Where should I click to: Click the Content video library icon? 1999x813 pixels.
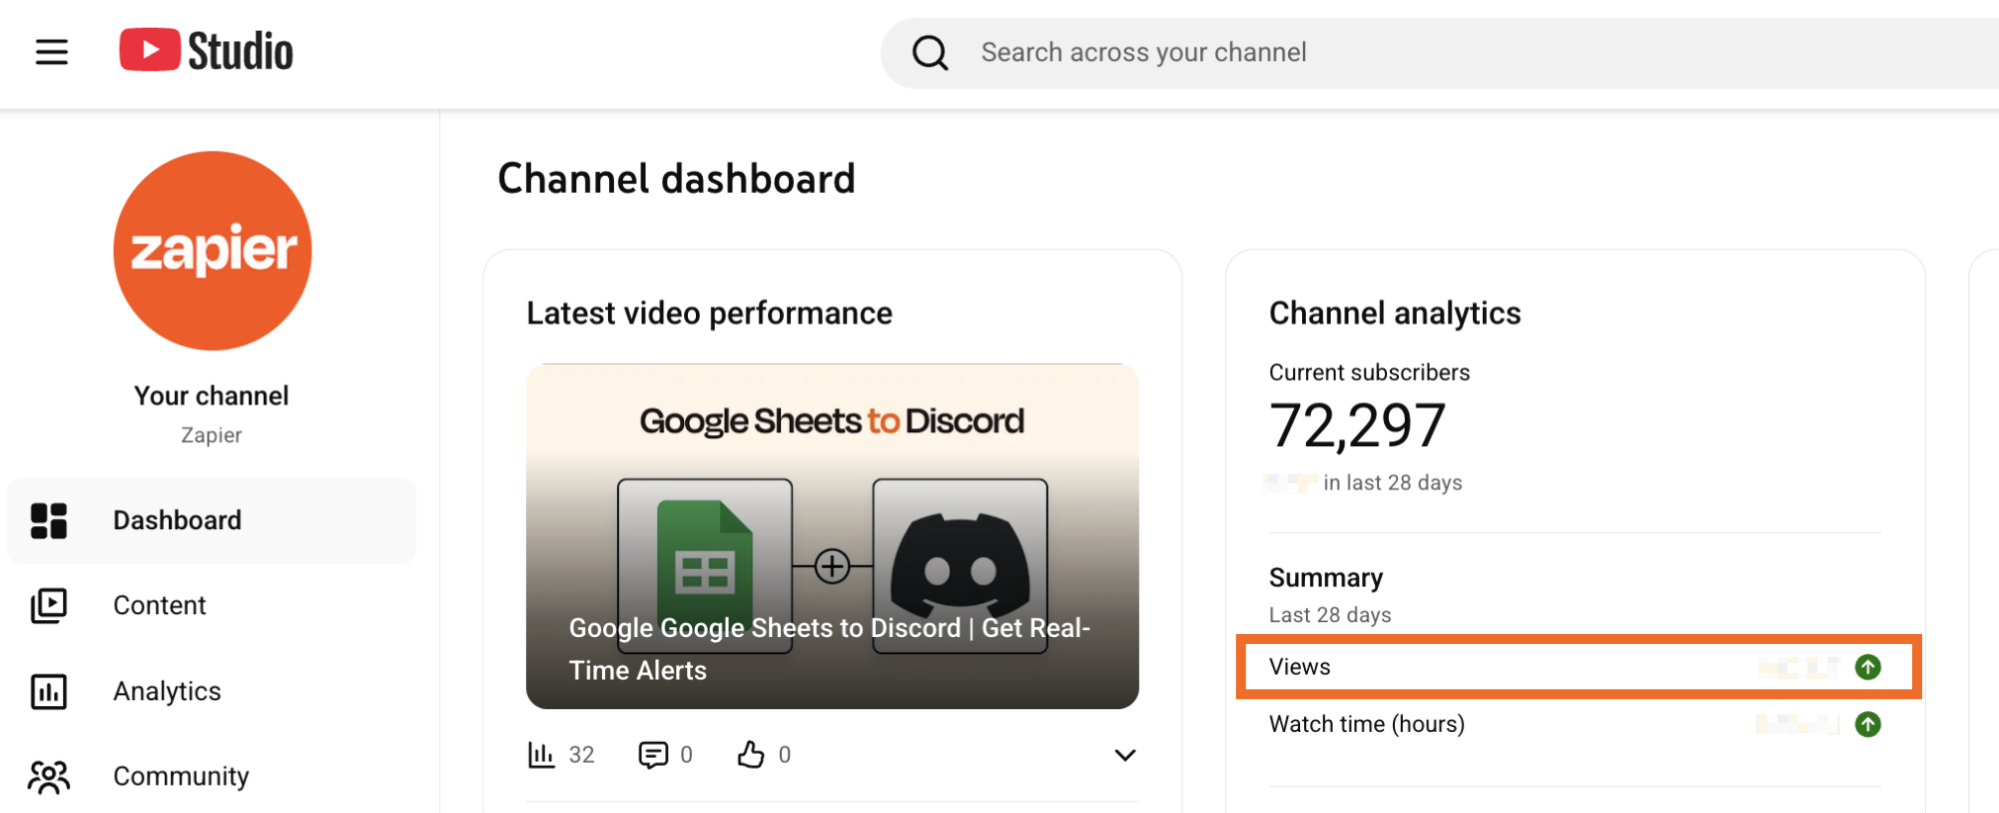click(x=49, y=606)
